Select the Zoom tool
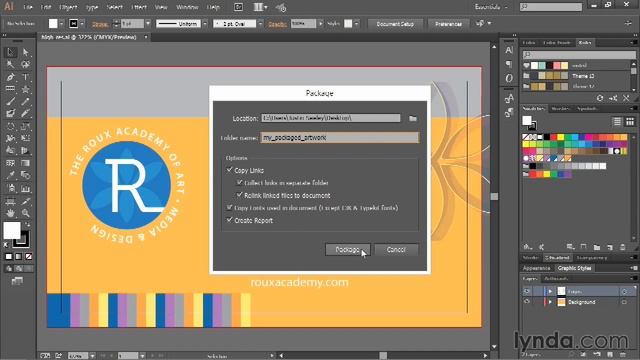Viewport: 640px width, 360px height. (25, 213)
